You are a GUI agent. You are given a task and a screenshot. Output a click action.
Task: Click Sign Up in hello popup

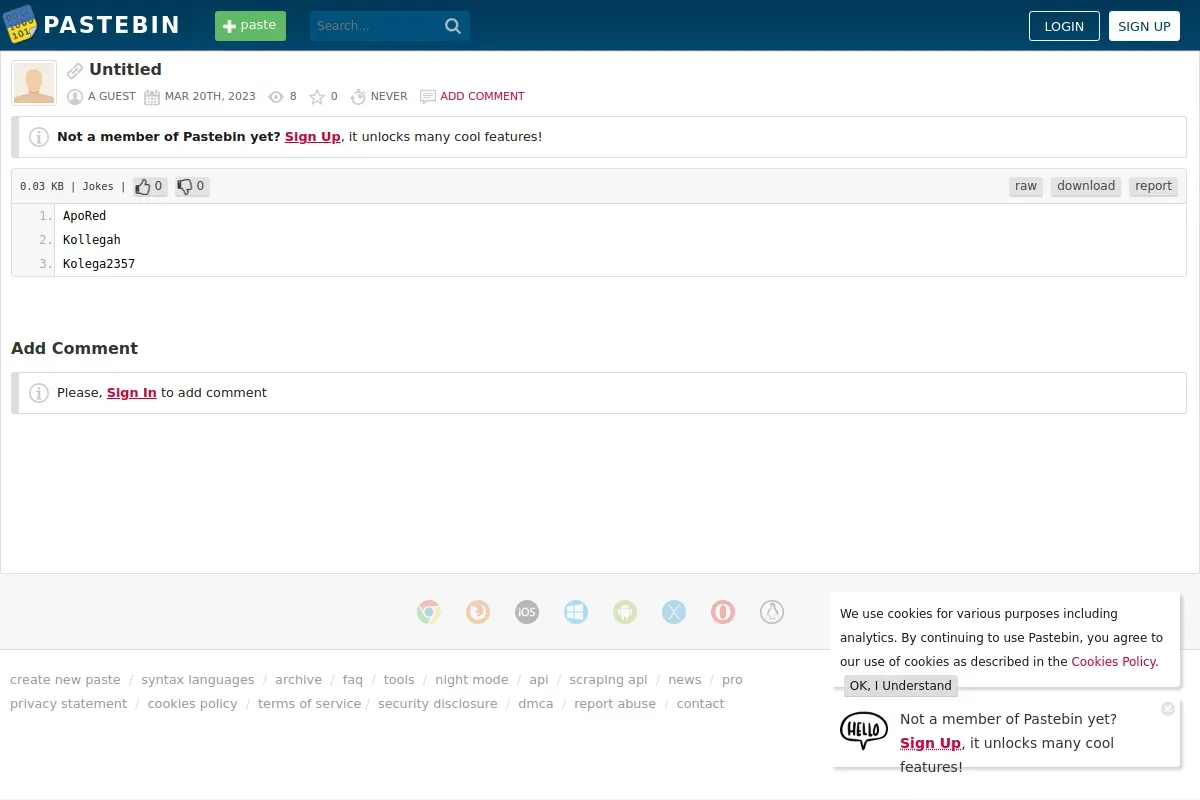pyautogui.click(x=930, y=743)
